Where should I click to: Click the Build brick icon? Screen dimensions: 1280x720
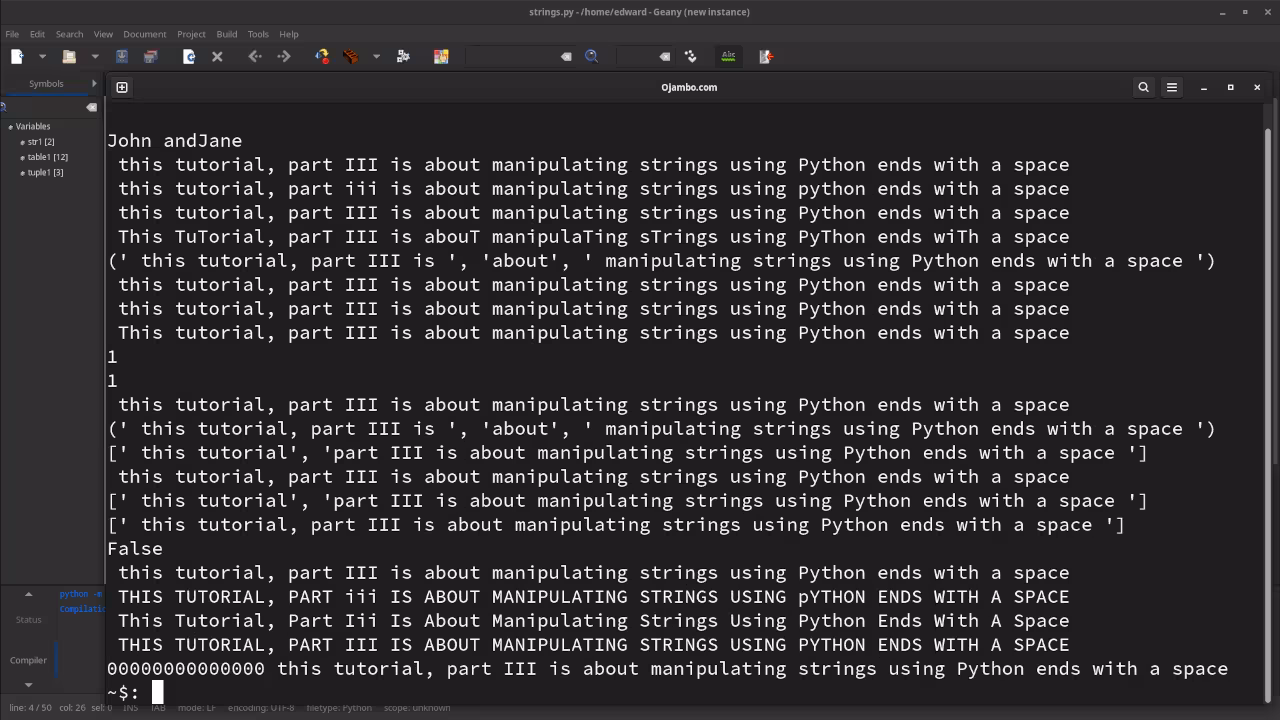pos(350,57)
